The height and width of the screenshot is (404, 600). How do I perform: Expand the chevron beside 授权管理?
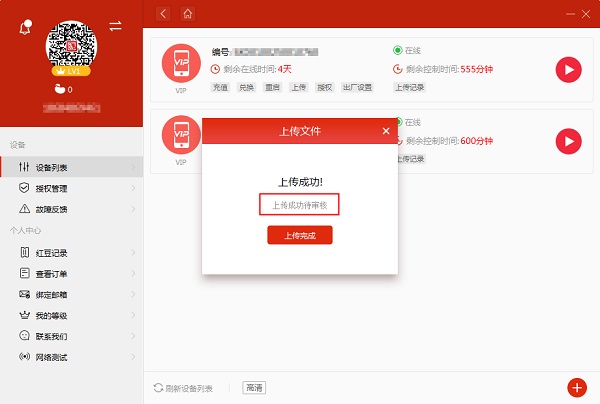[x=133, y=188]
